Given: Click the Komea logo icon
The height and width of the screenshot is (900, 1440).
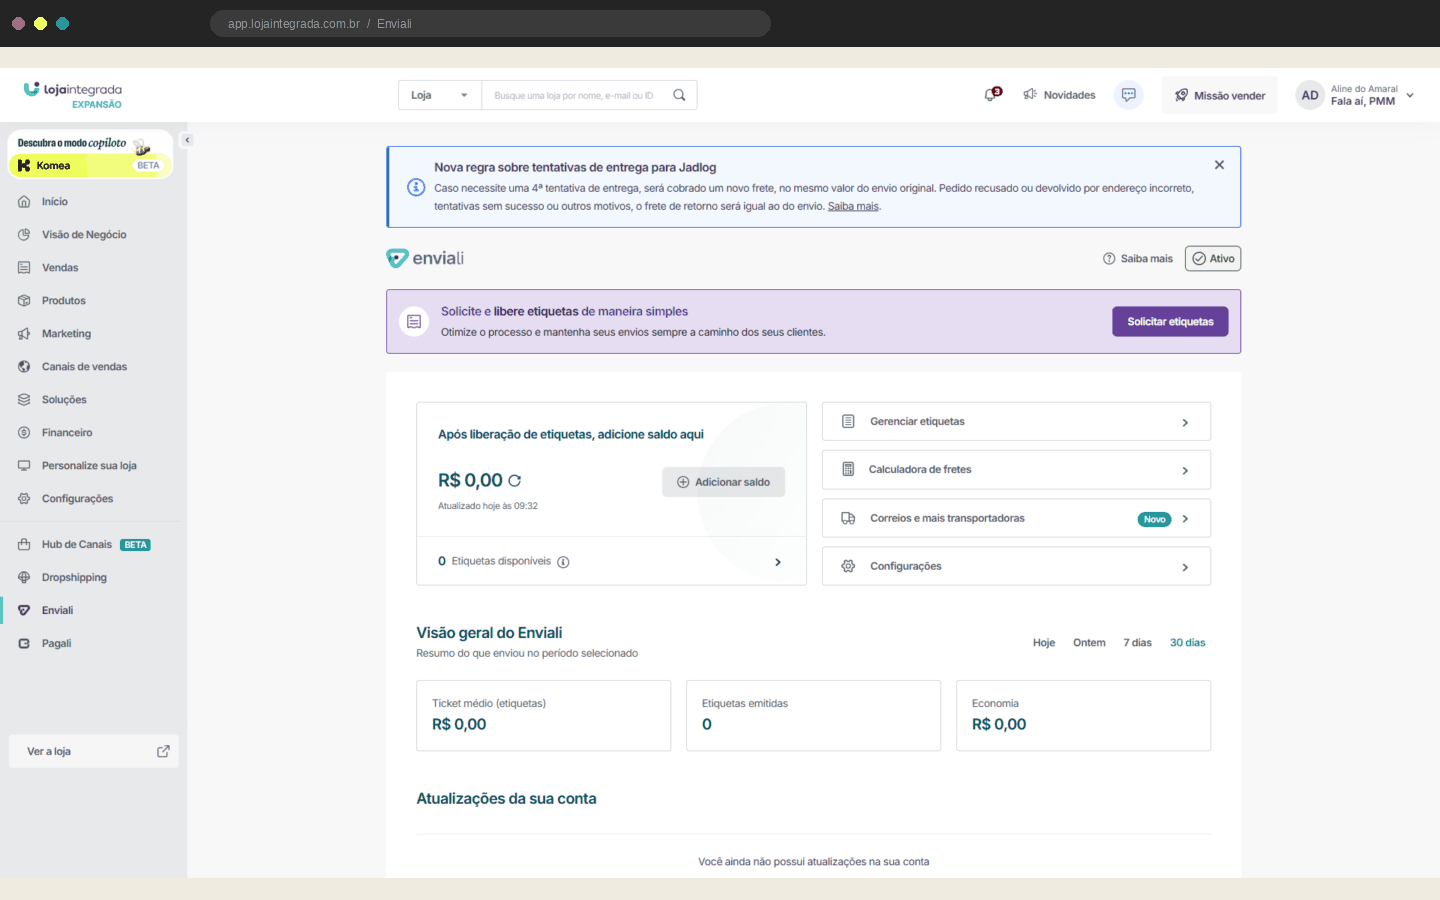Looking at the screenshot, I should 24,166.
